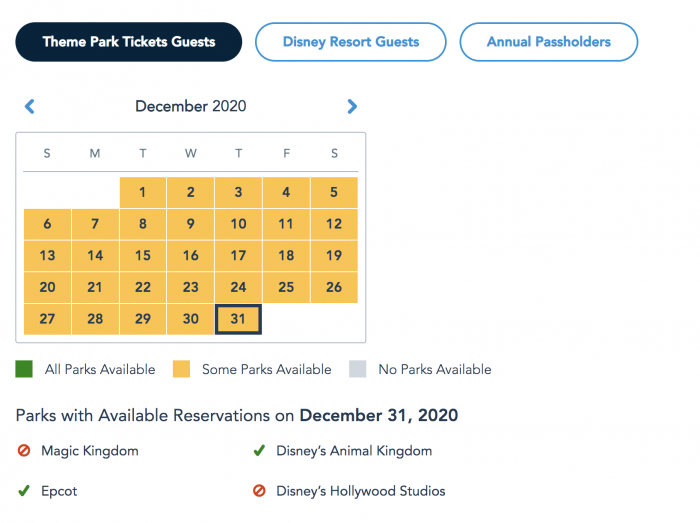Image resolution: width=700 pixels, height=523 pixels.
Task: Switch to Annual Passholders tab
Action: point(548,42)
